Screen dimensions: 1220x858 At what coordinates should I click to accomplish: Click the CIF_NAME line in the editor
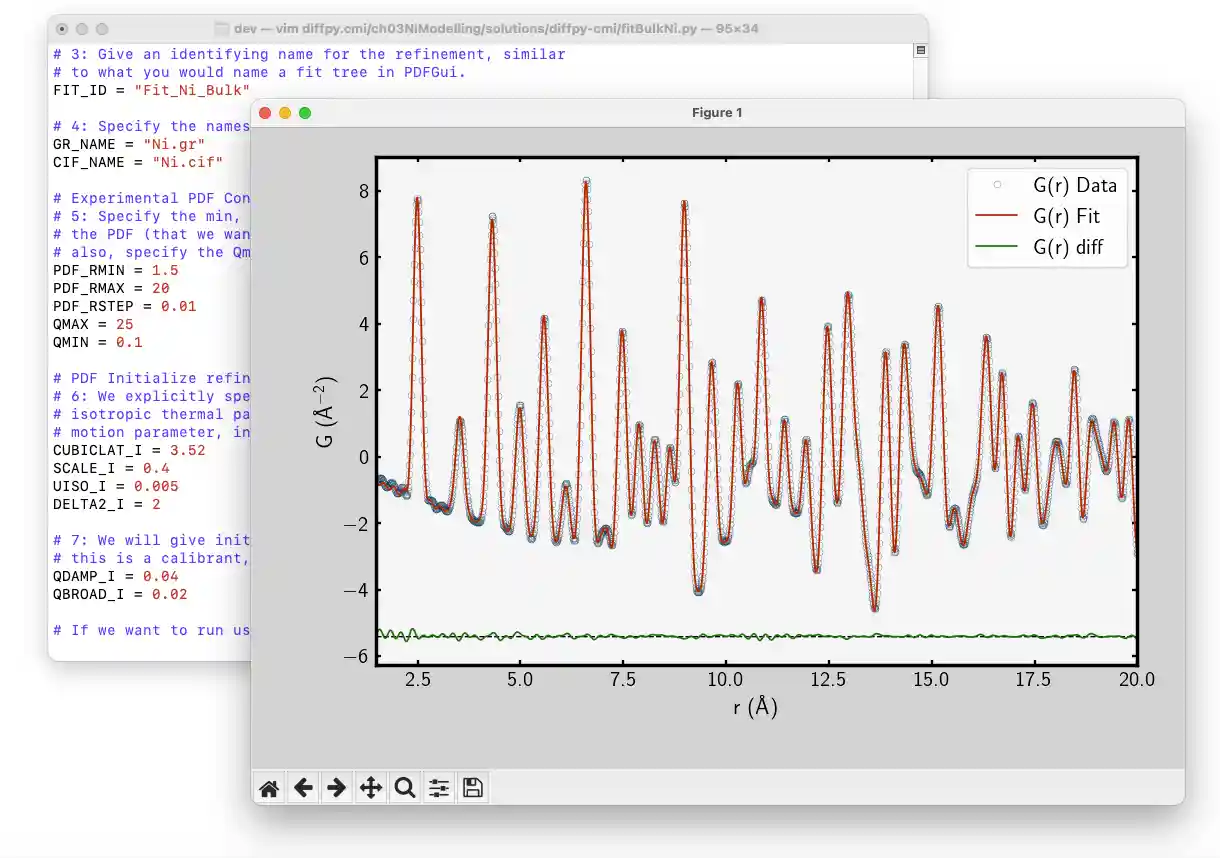pos(137,162)
